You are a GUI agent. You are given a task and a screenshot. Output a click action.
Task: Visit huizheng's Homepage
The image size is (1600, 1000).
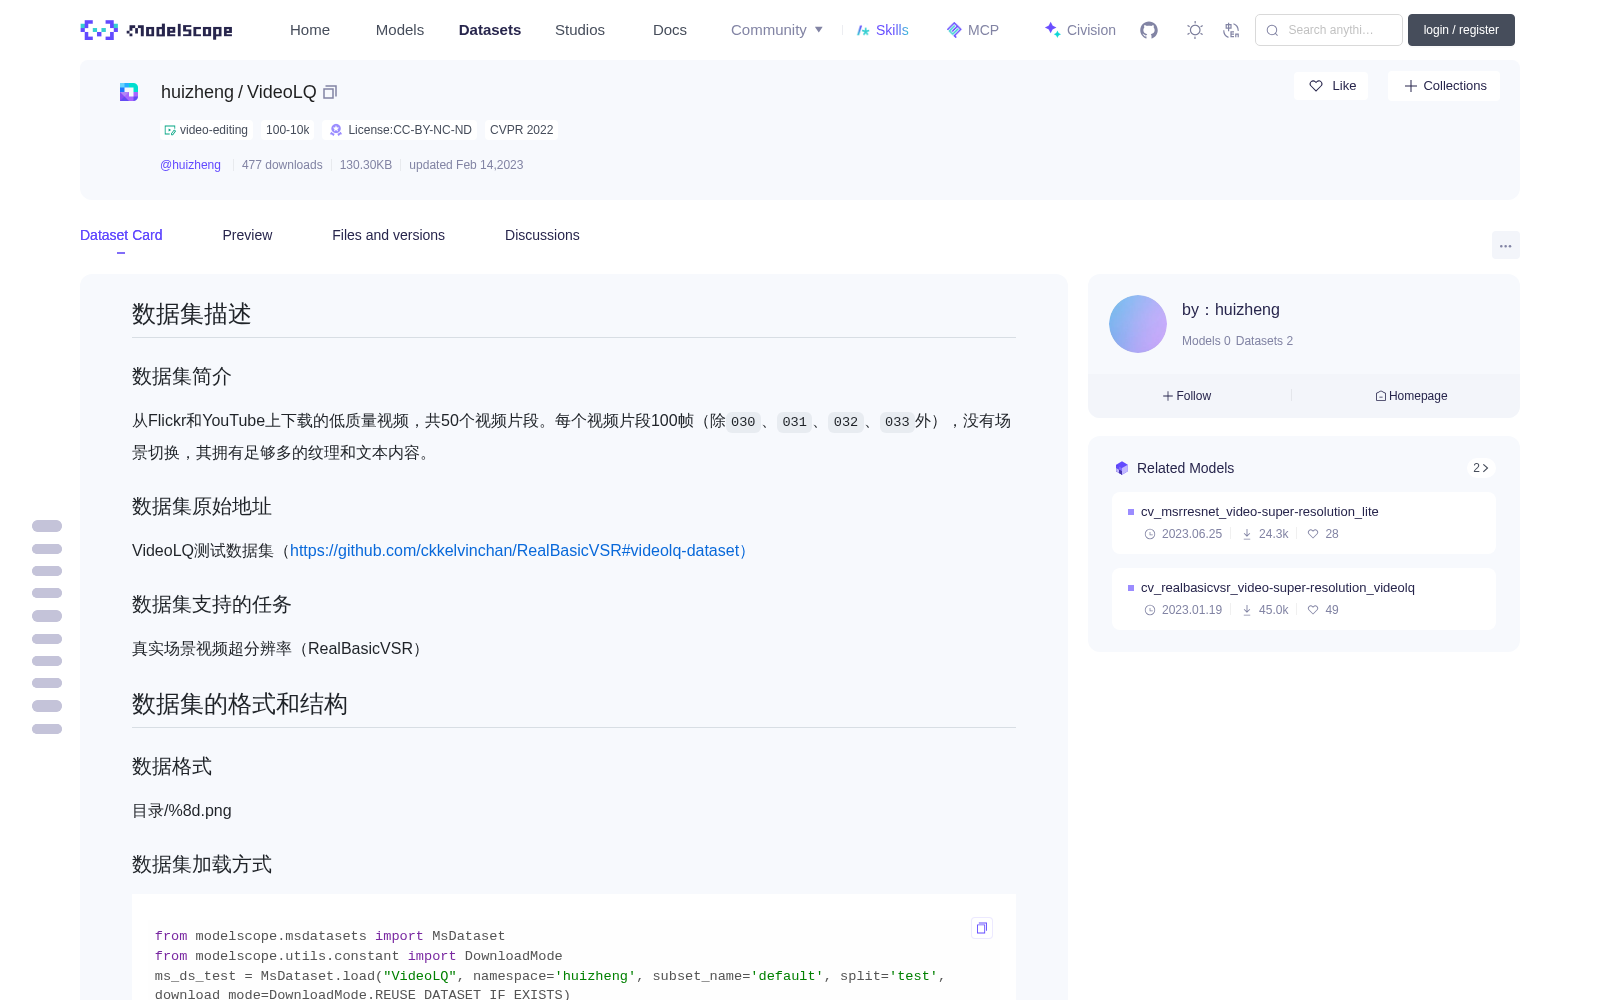1411,396
